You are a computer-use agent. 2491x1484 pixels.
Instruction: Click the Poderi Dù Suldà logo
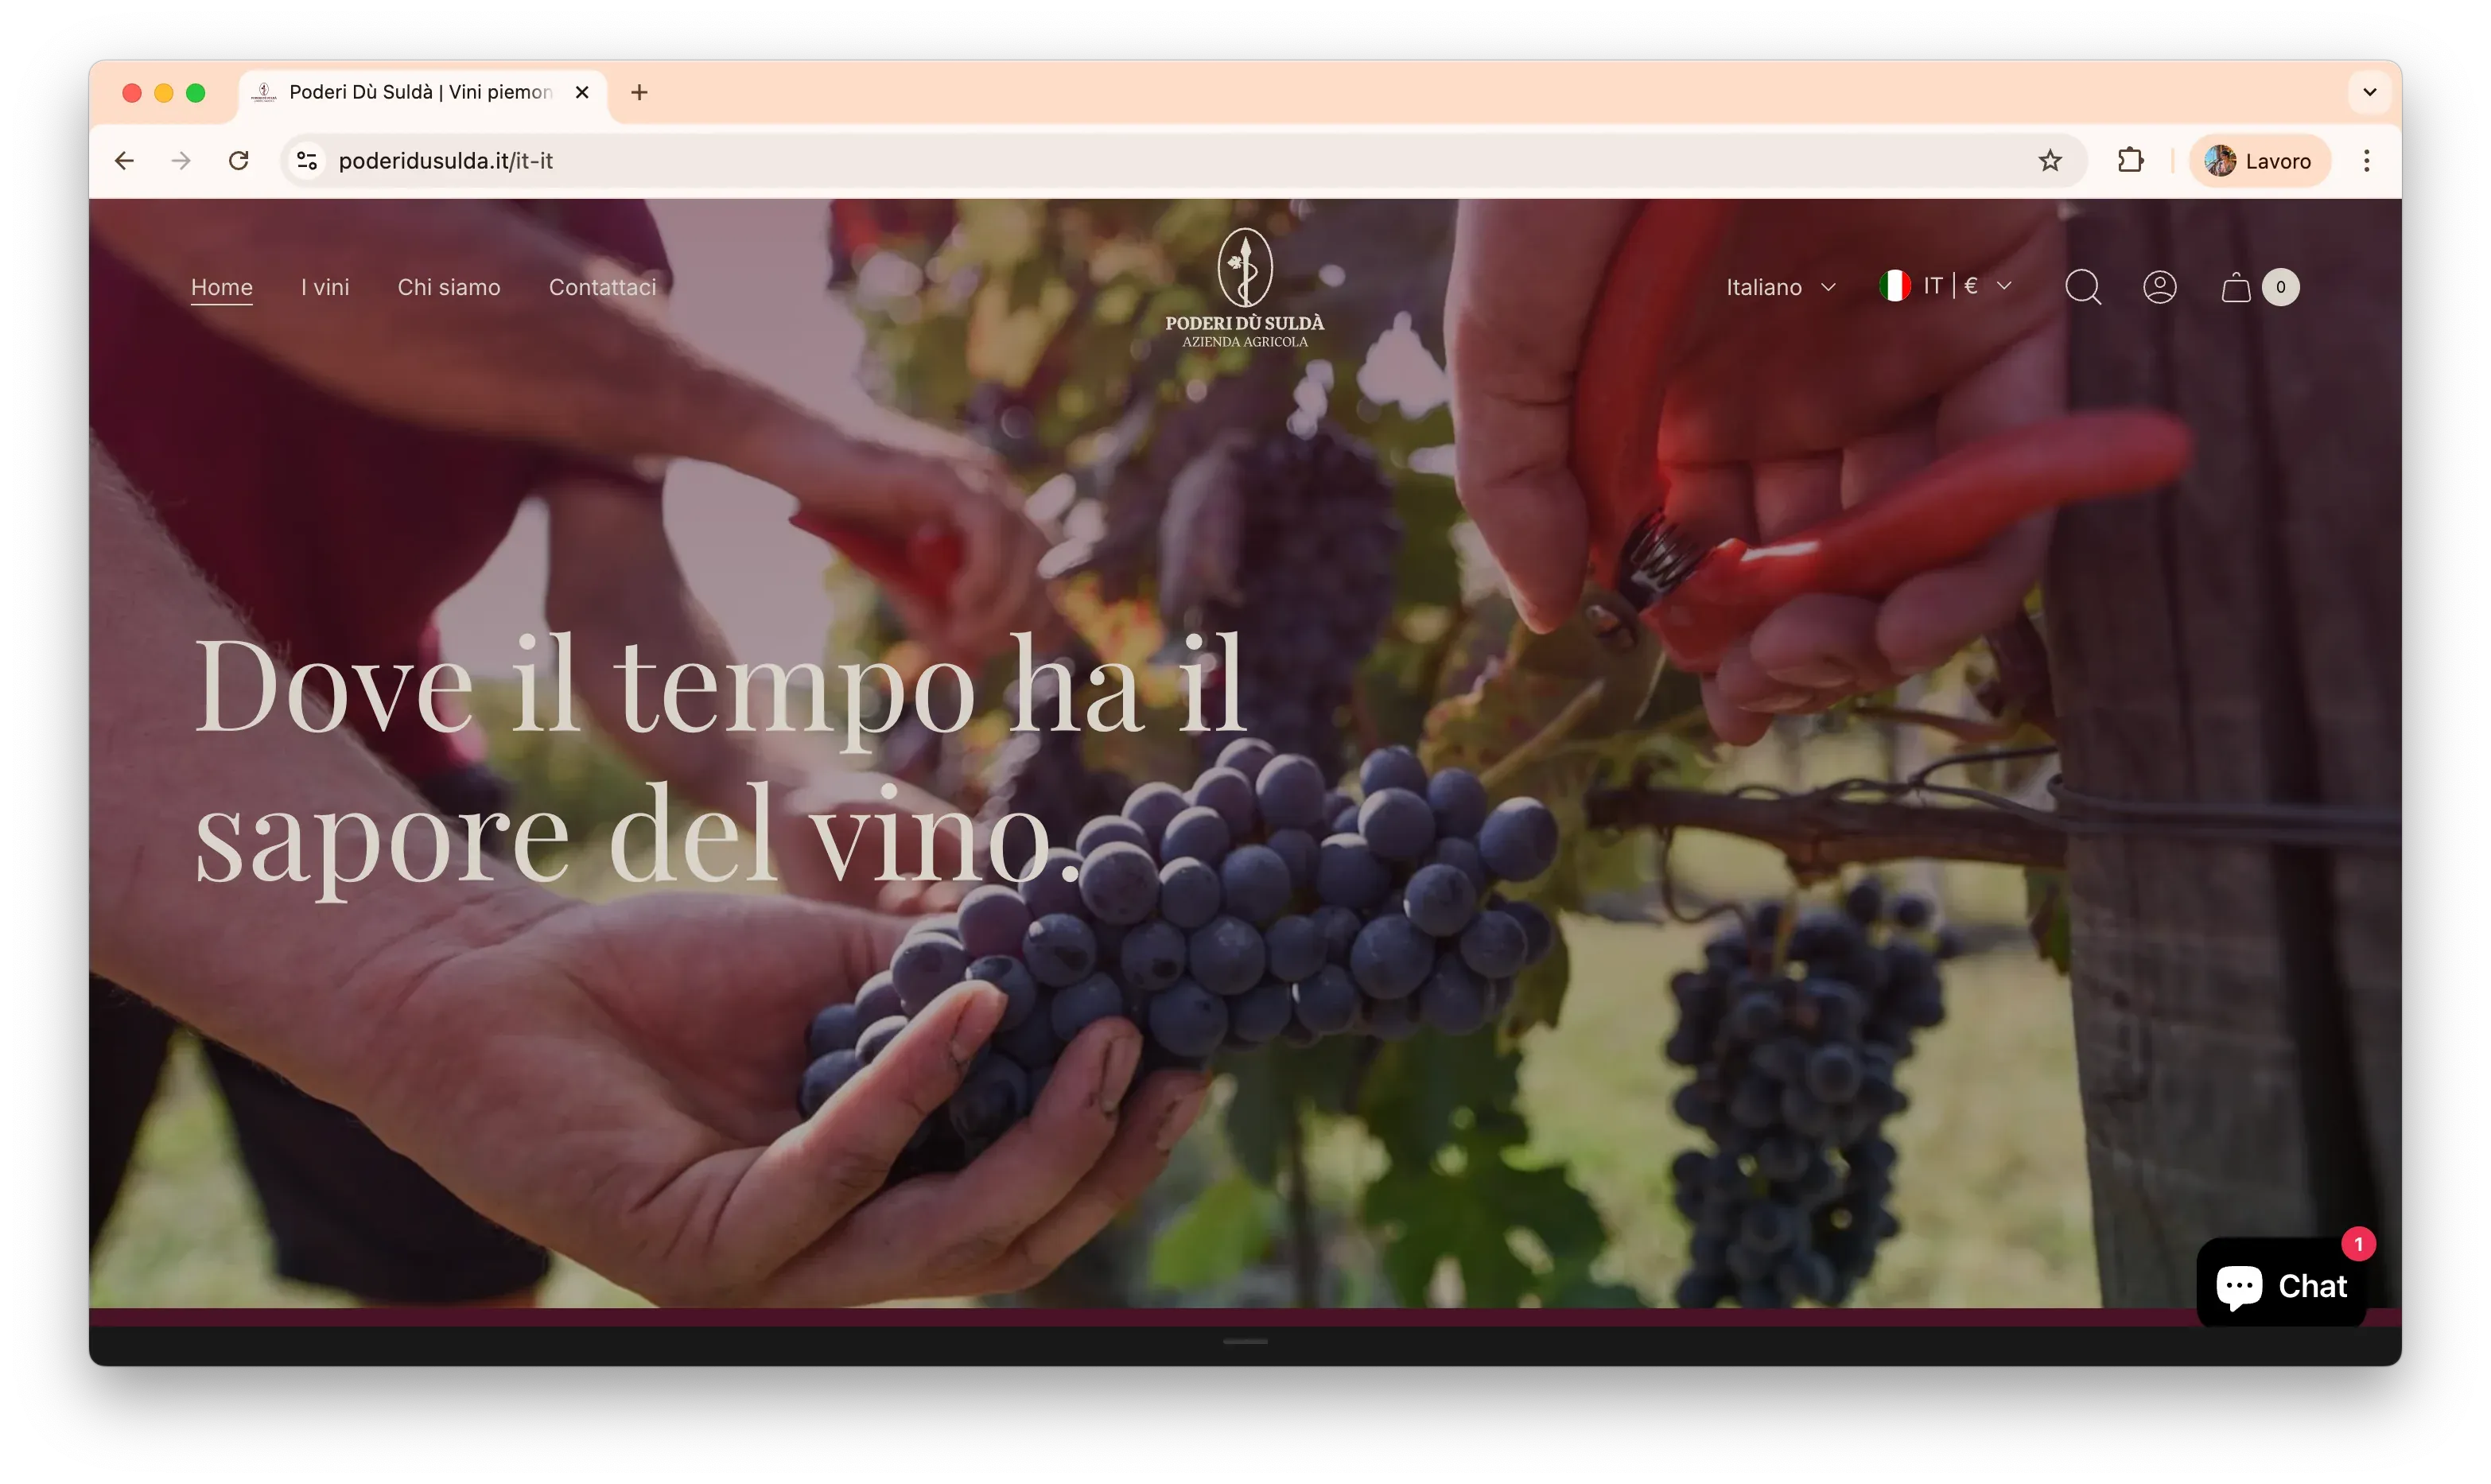1245,290
